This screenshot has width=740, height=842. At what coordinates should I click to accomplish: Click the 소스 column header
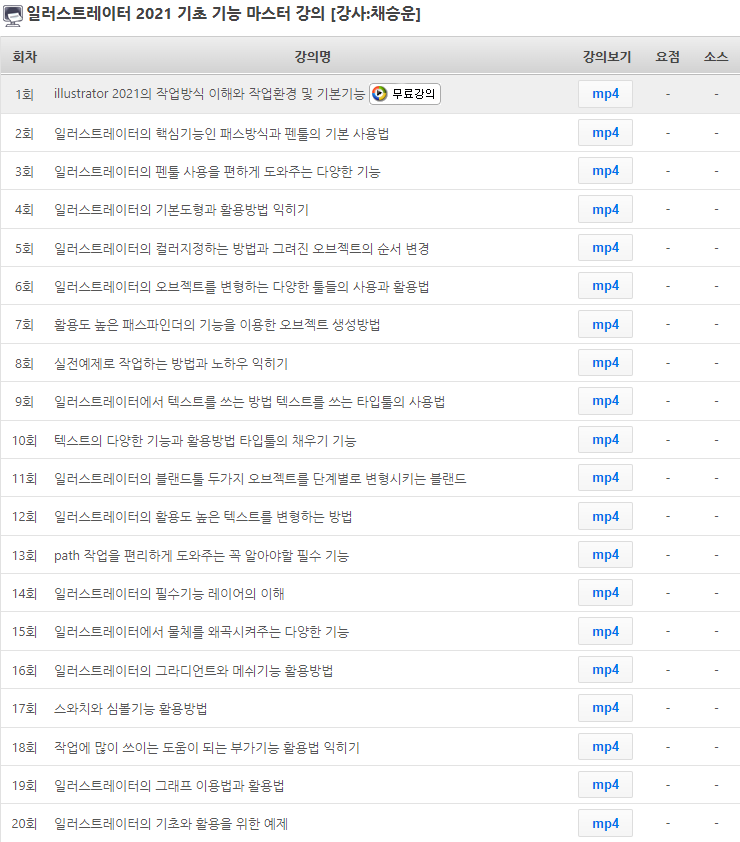point(716,56)
